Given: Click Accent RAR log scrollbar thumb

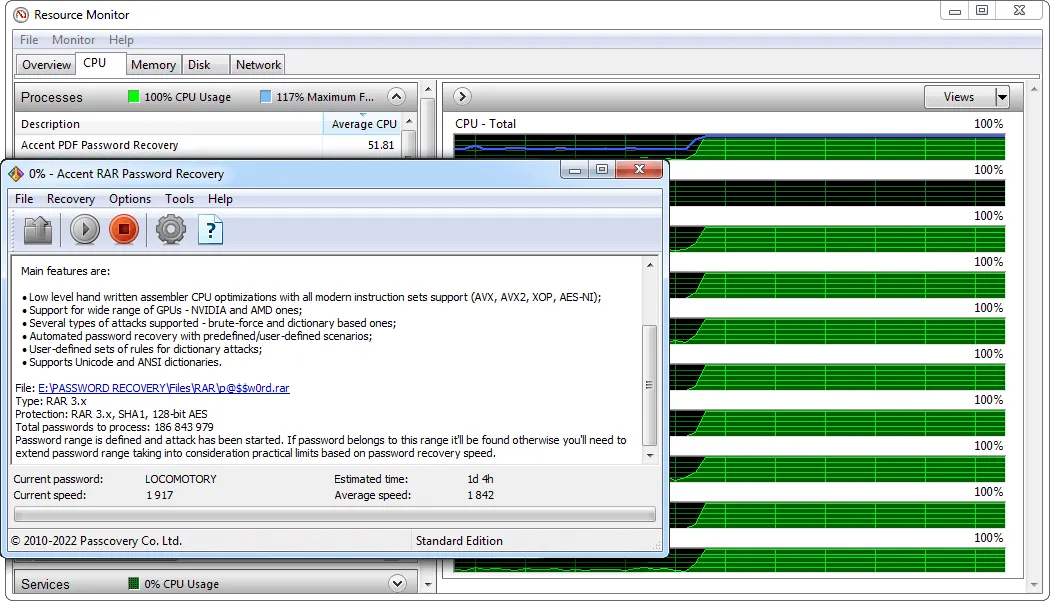Looking at the screenshot, I should [x=649, y=385].
